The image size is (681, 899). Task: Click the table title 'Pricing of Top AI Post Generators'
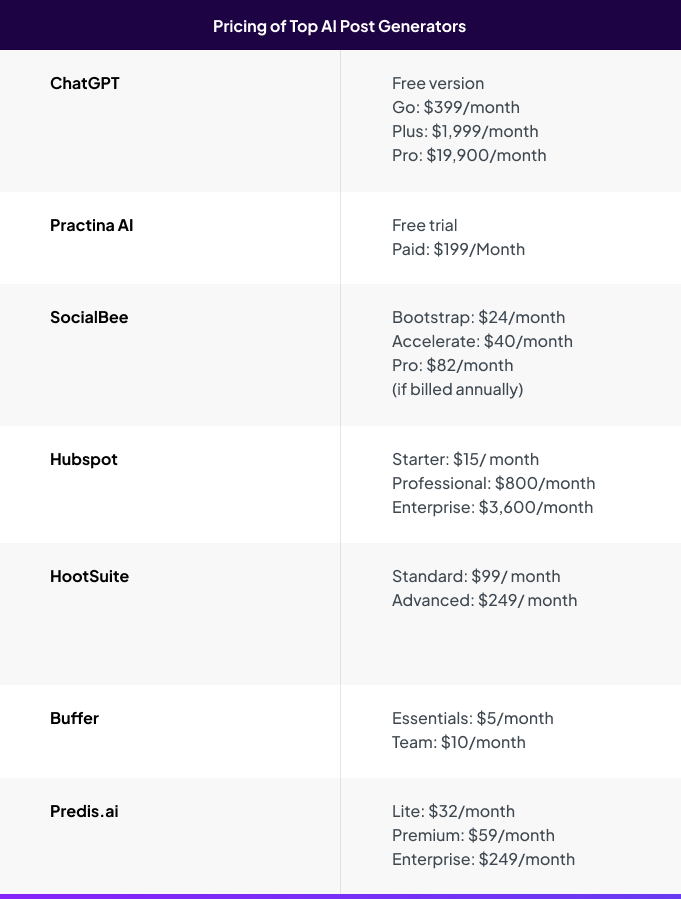coord(340,26)
